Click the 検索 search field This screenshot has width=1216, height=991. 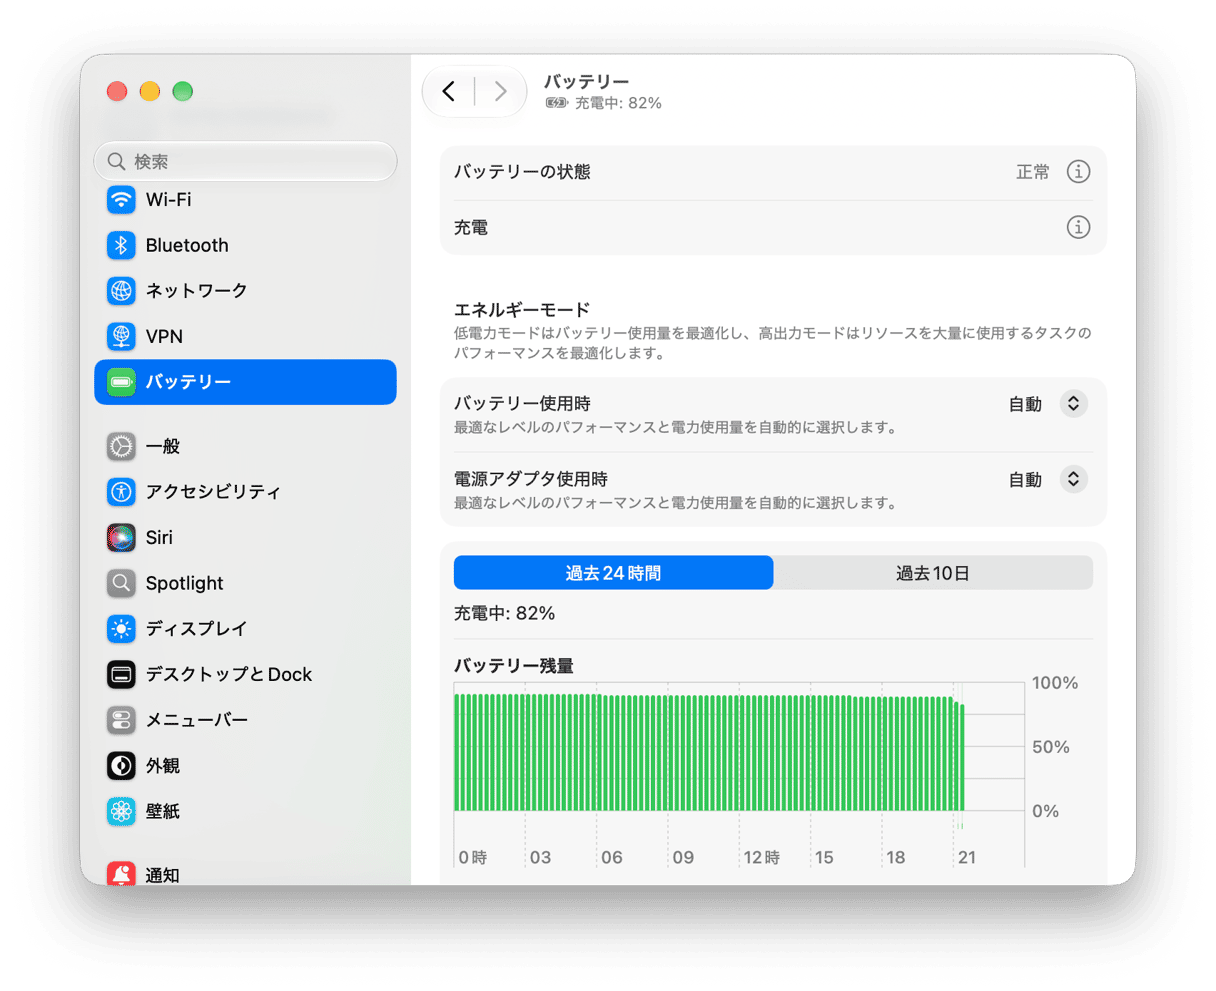click(246, 161)
